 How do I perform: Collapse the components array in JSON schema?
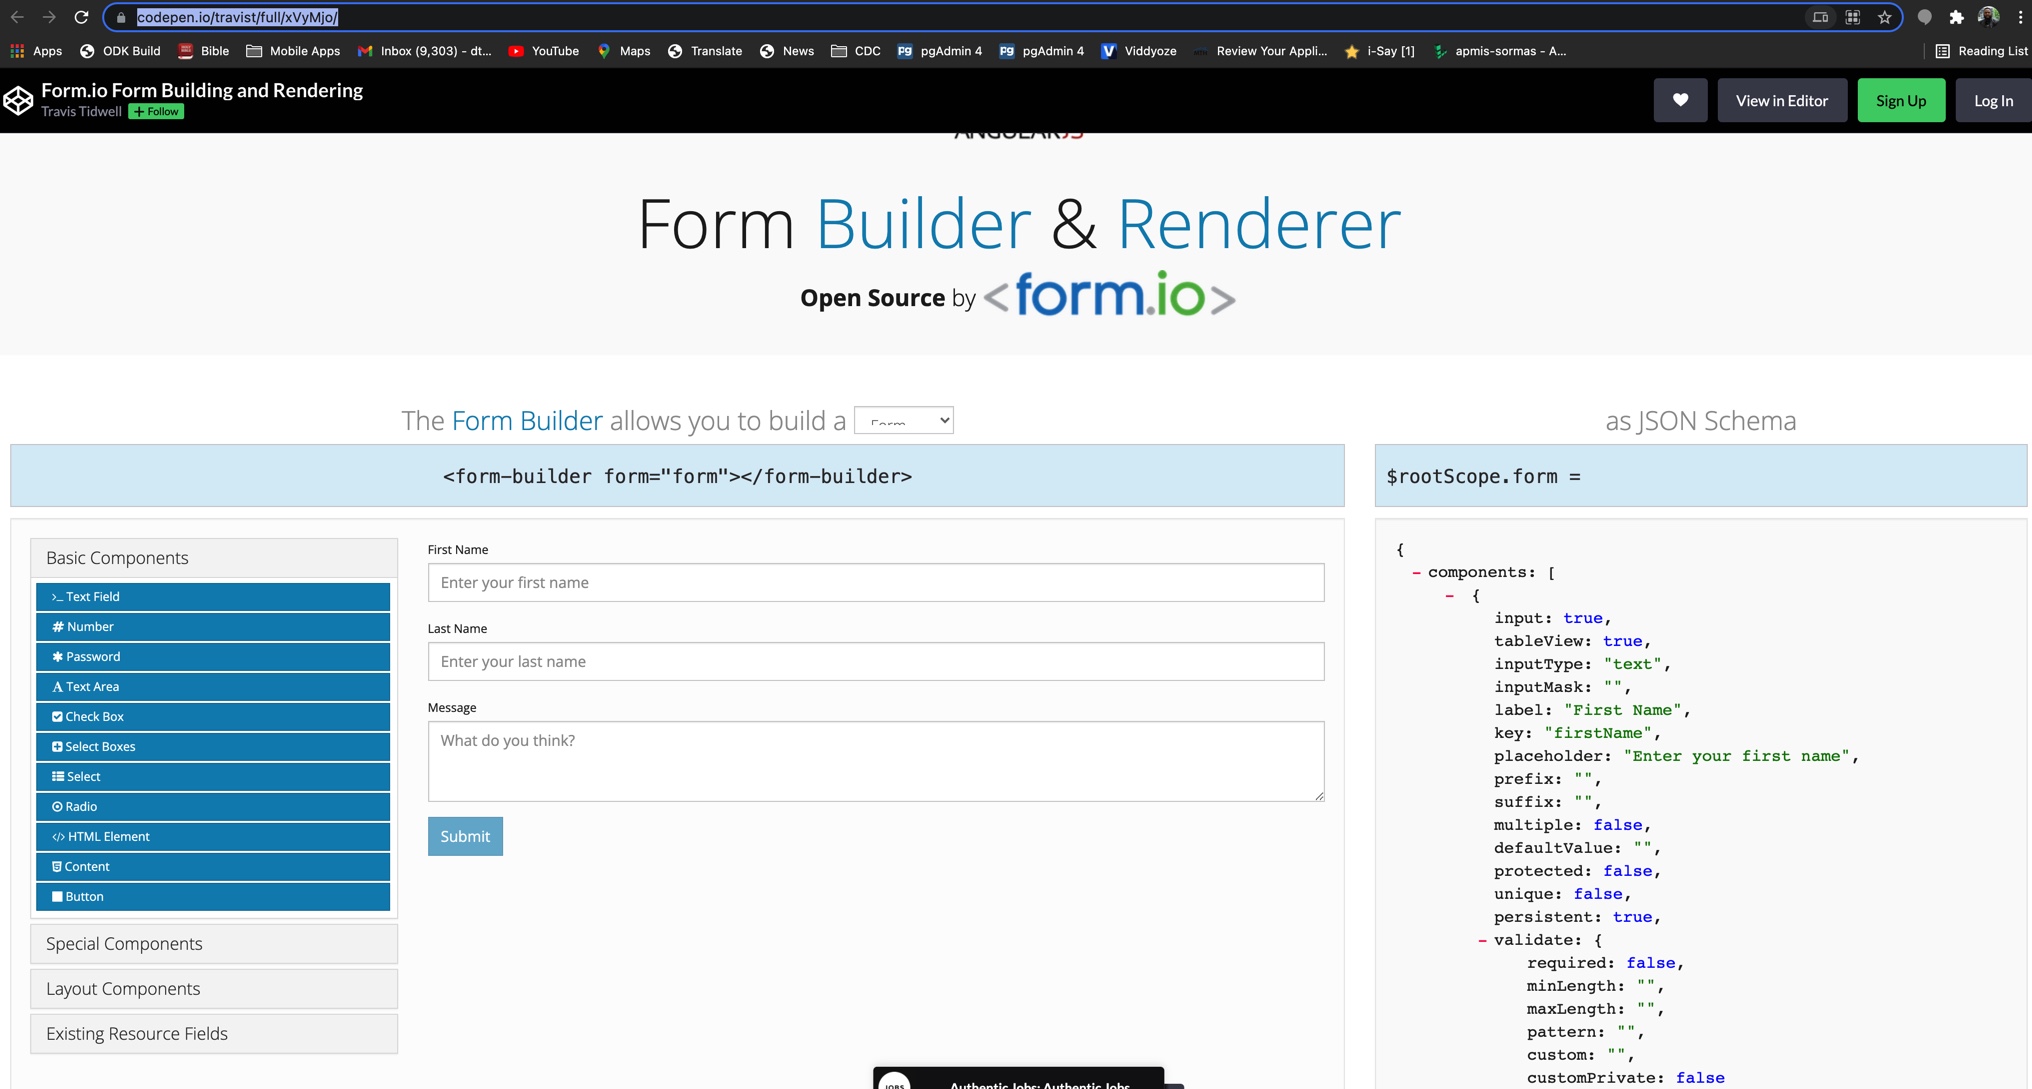pyautogui.click(x=1417, y=572)
